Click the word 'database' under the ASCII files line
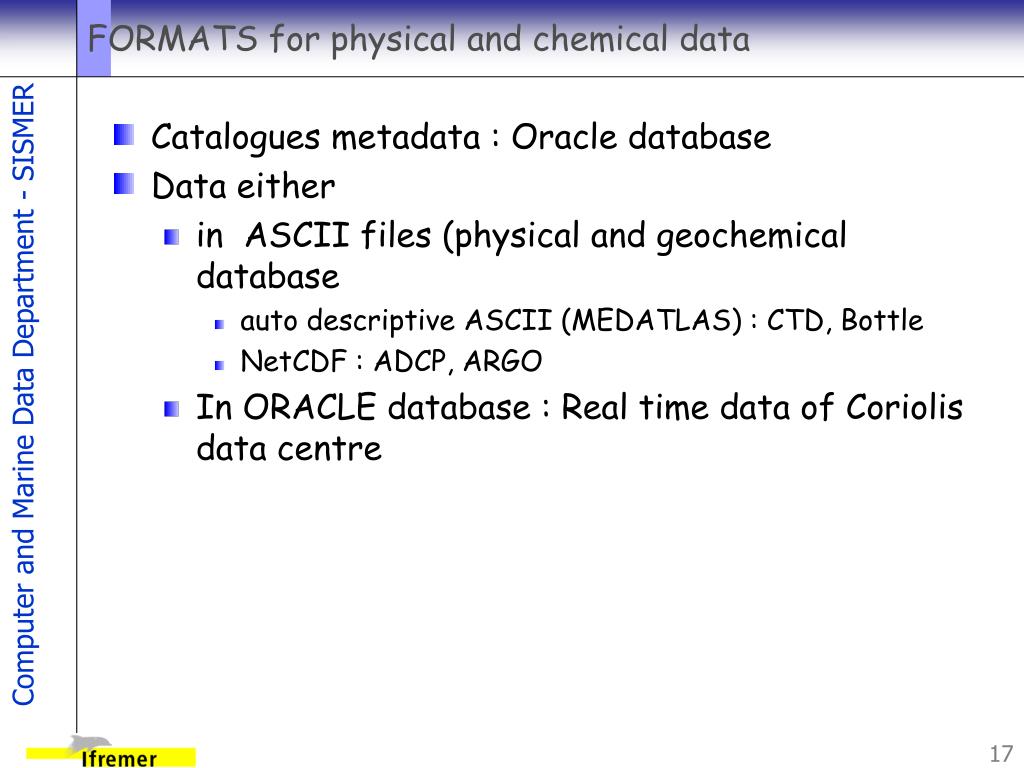The width and height of the screenshot is (1024, 768). tap(268, 276)
